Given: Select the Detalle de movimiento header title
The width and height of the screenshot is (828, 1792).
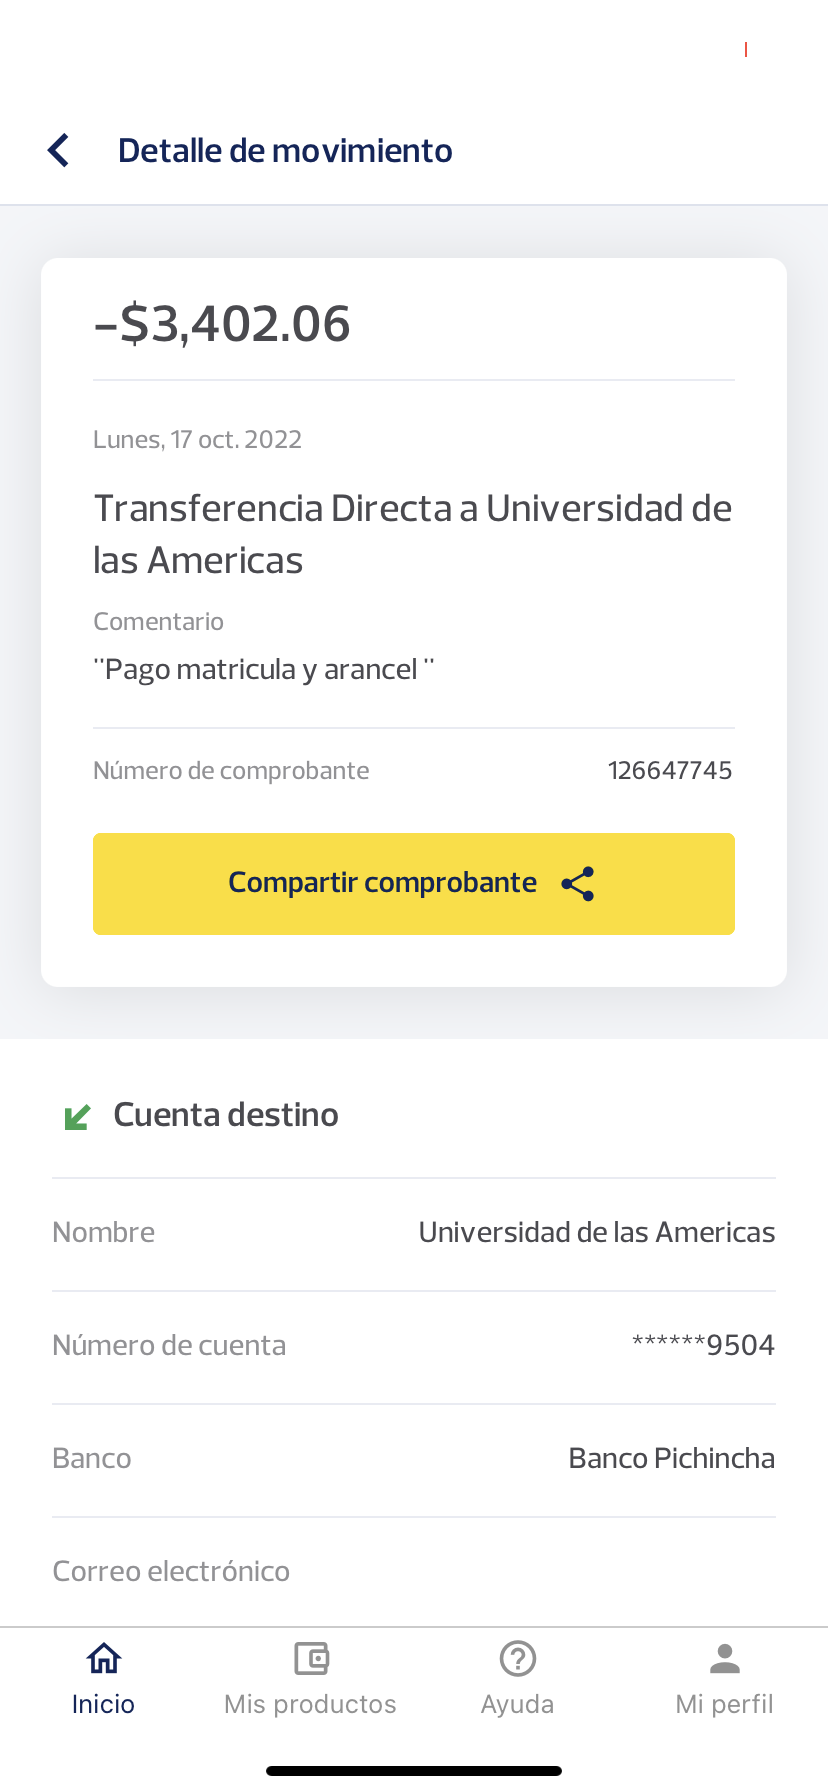Looking at the screenshot, I should (285, 151).
